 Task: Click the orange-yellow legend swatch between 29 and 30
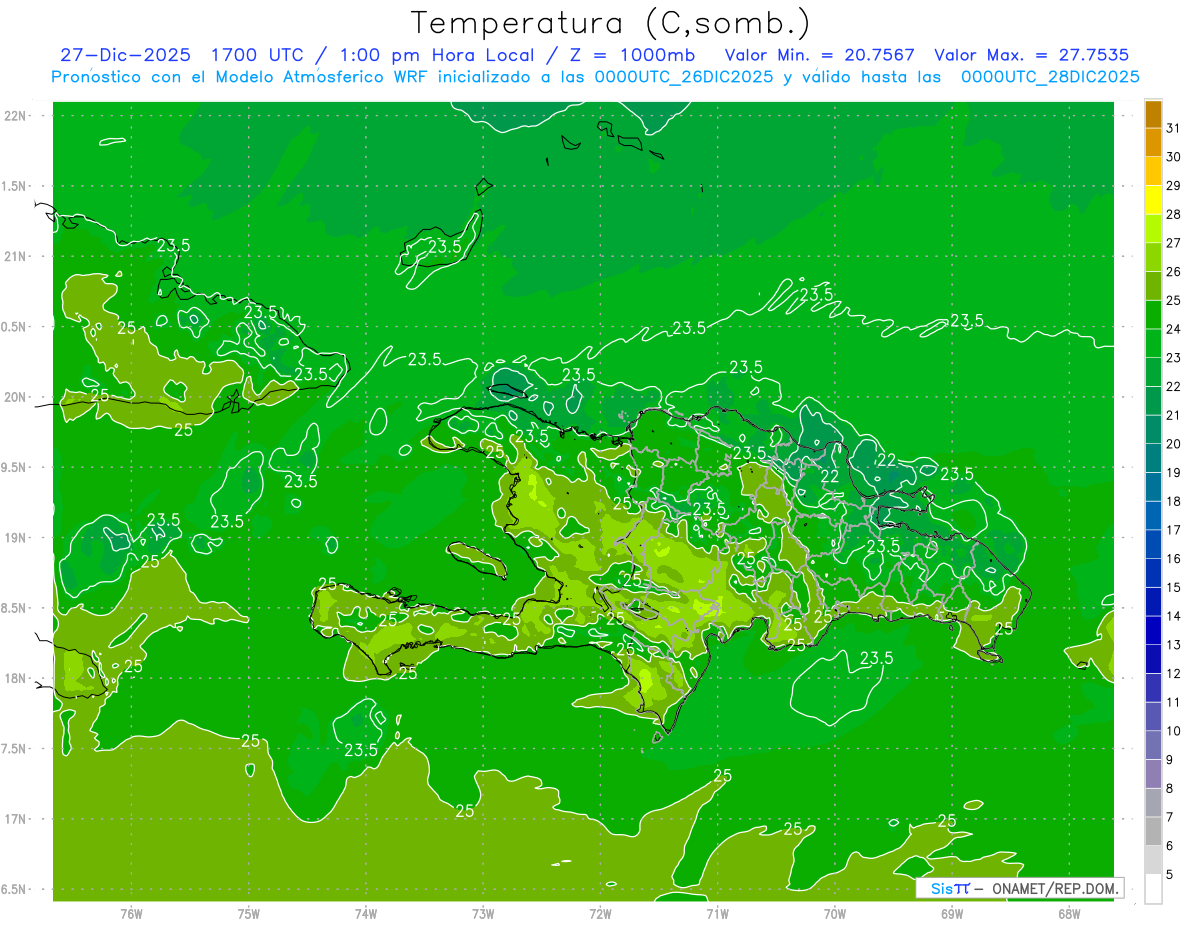point(1153,171)
